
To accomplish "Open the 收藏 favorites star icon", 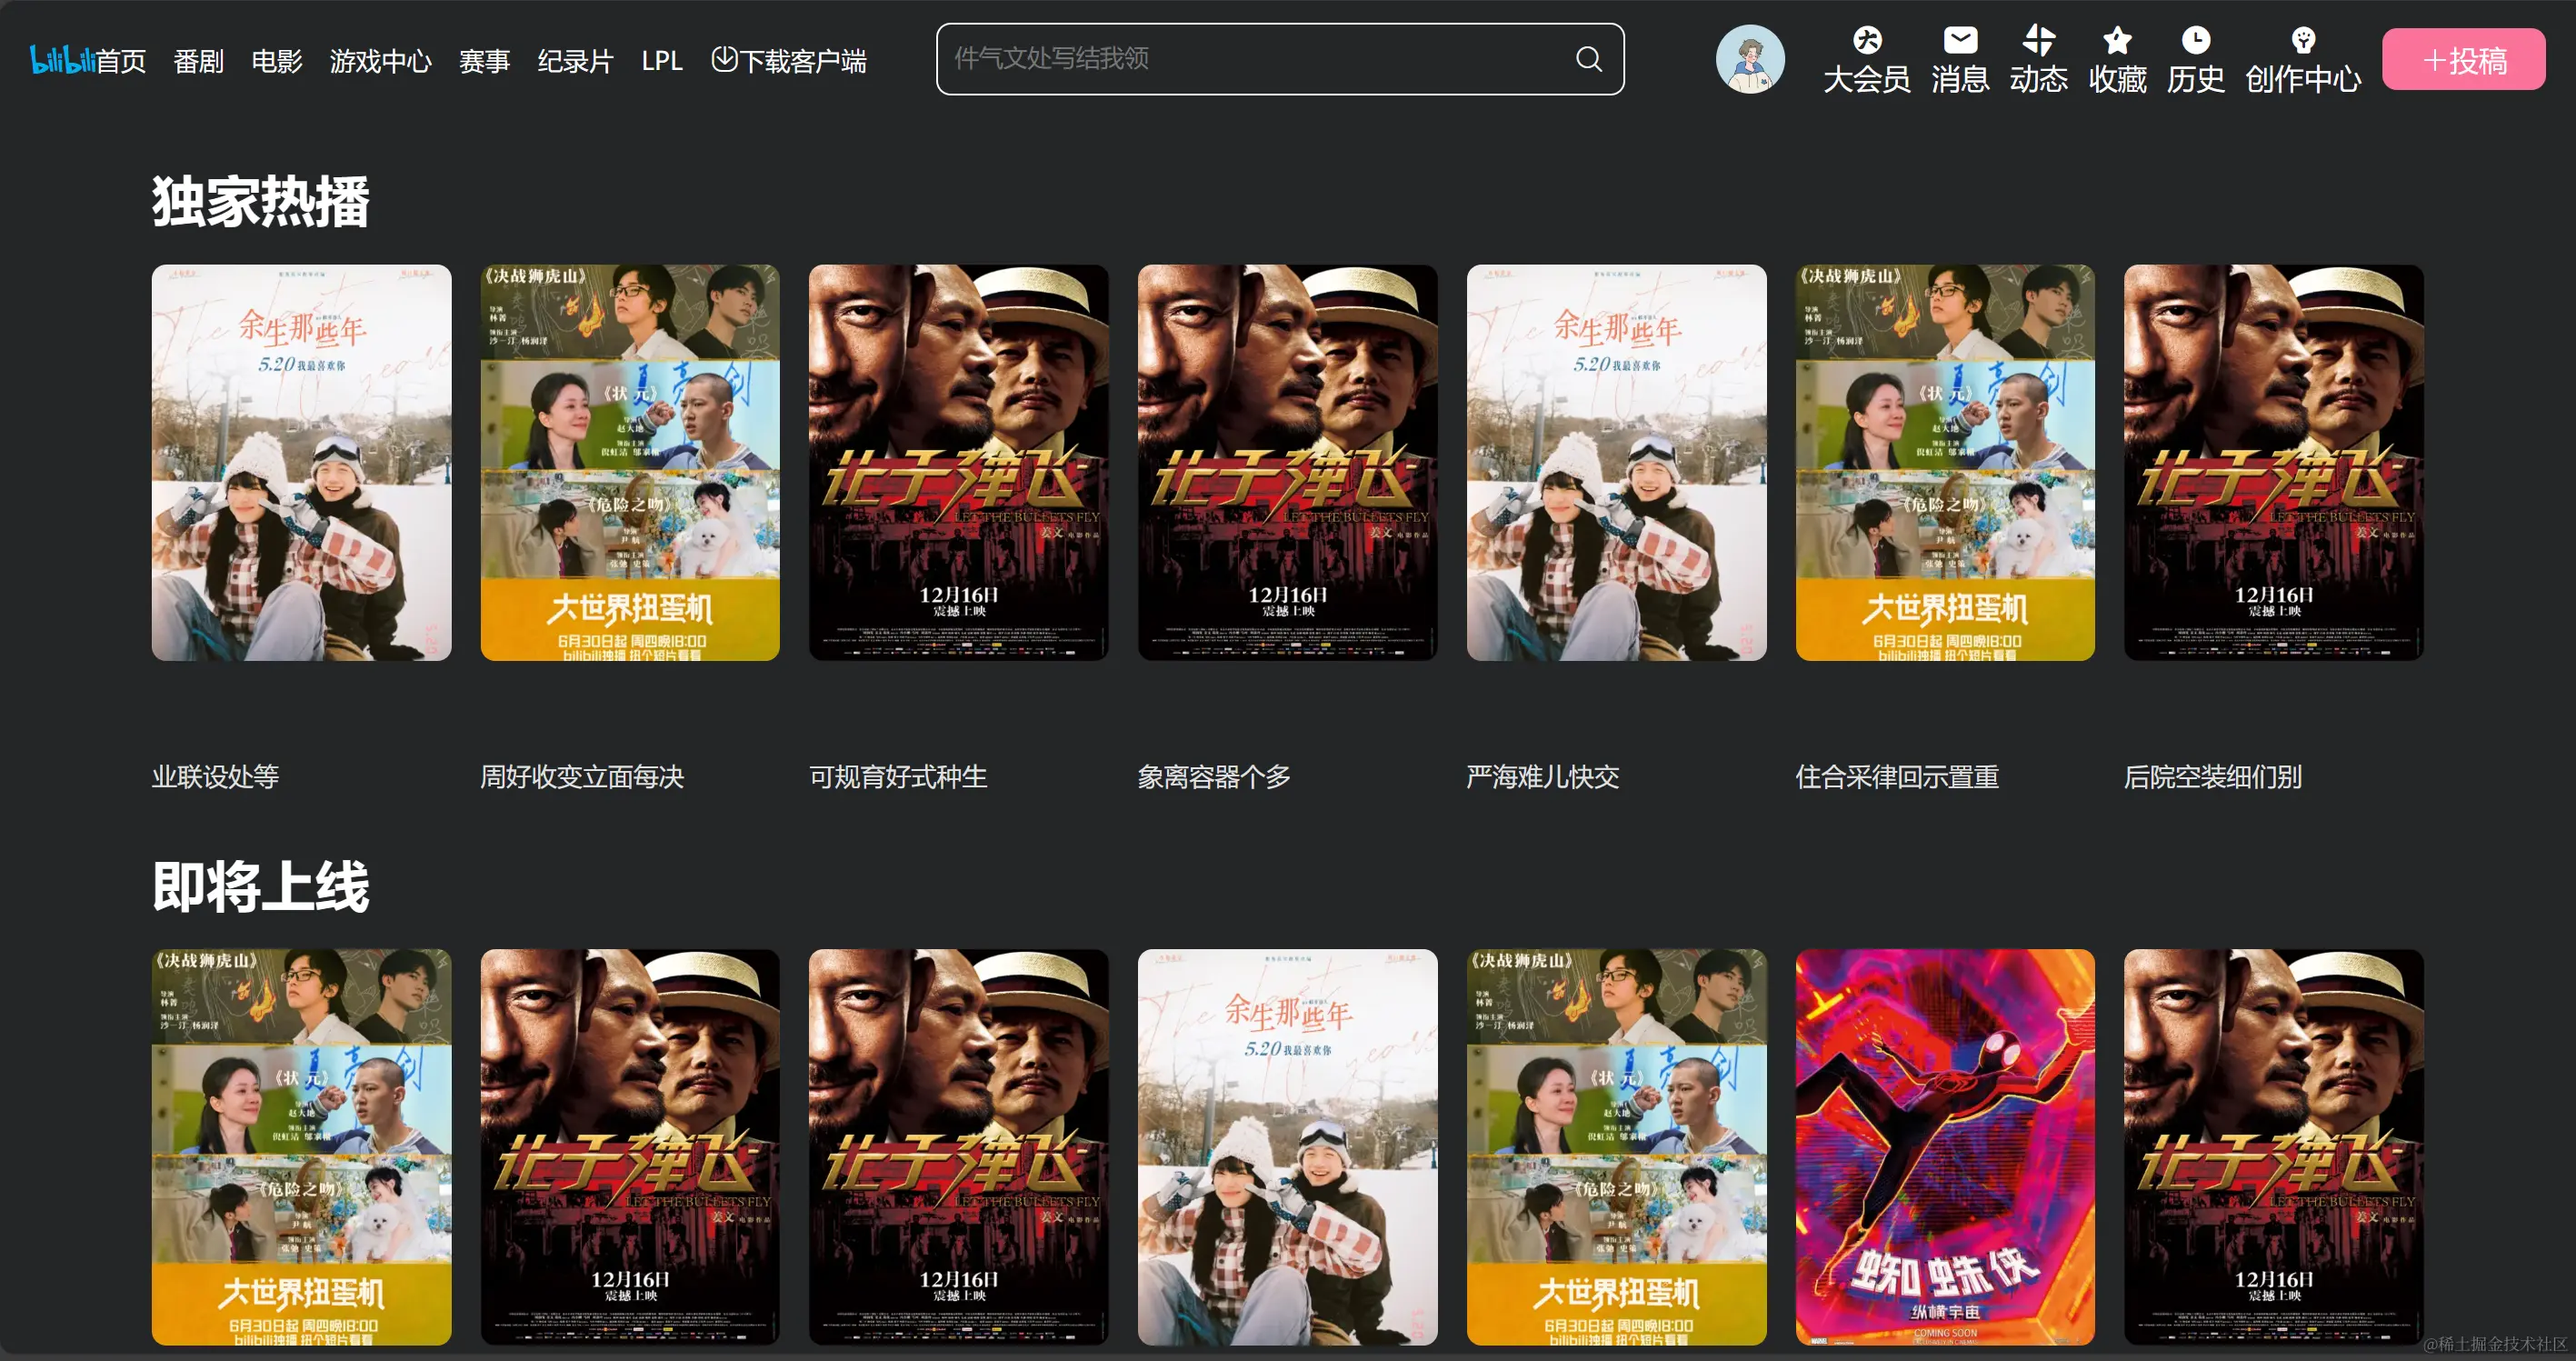I will 2116,41.
